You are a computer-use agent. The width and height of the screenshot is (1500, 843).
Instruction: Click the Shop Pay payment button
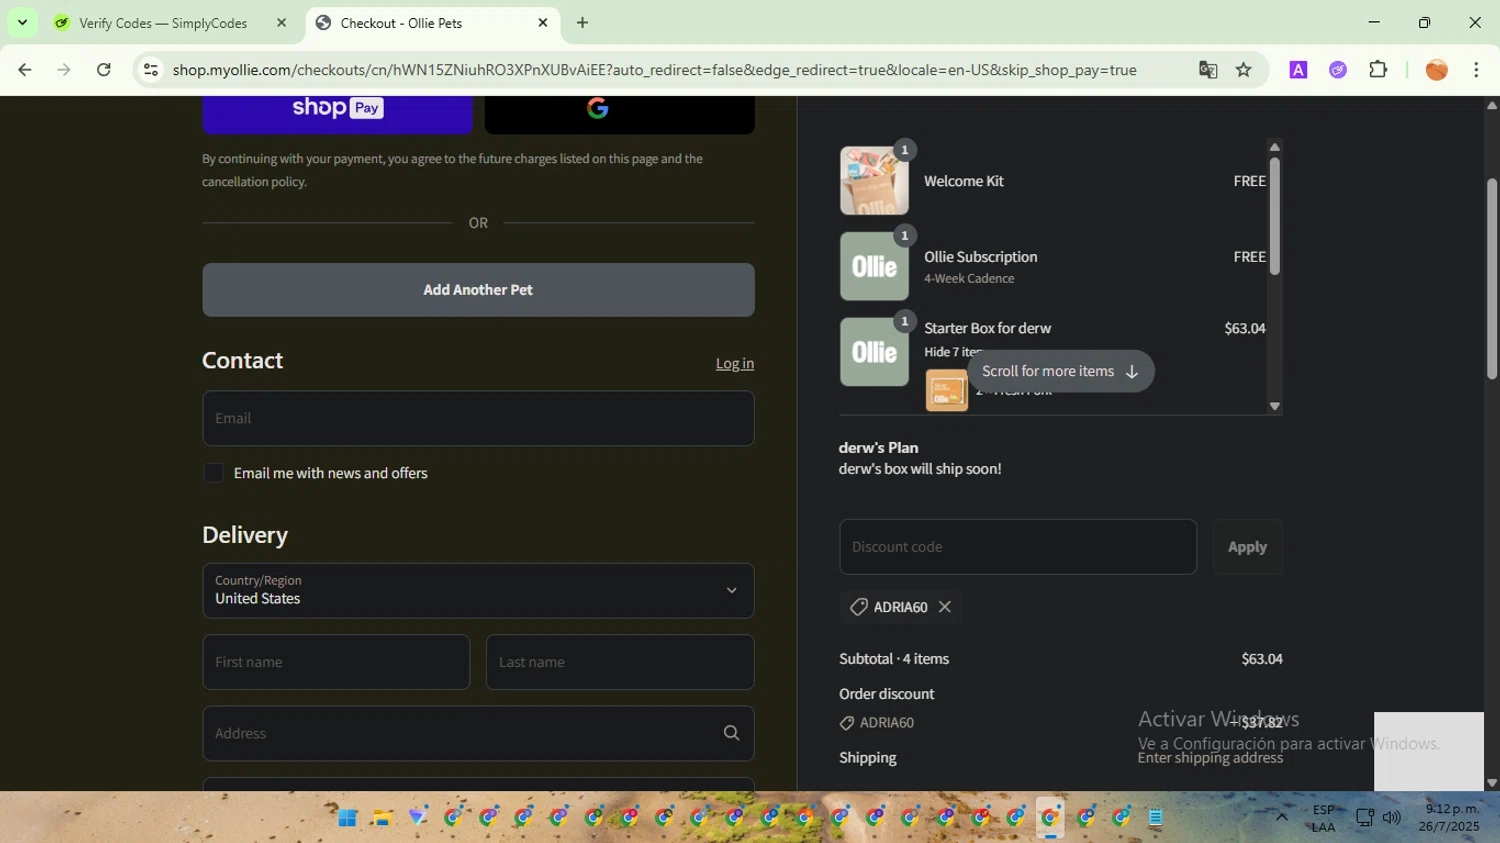pos(337,112)
